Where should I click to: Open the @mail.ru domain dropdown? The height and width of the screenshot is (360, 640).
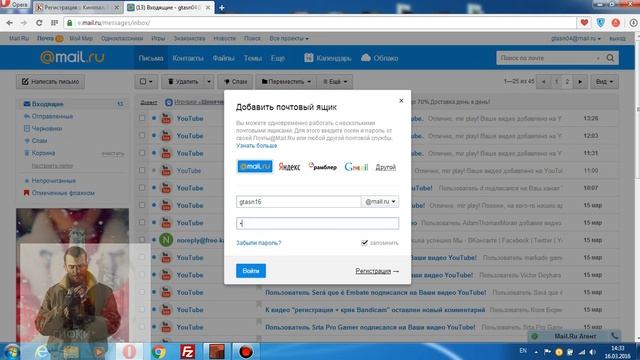pos(380,202)
